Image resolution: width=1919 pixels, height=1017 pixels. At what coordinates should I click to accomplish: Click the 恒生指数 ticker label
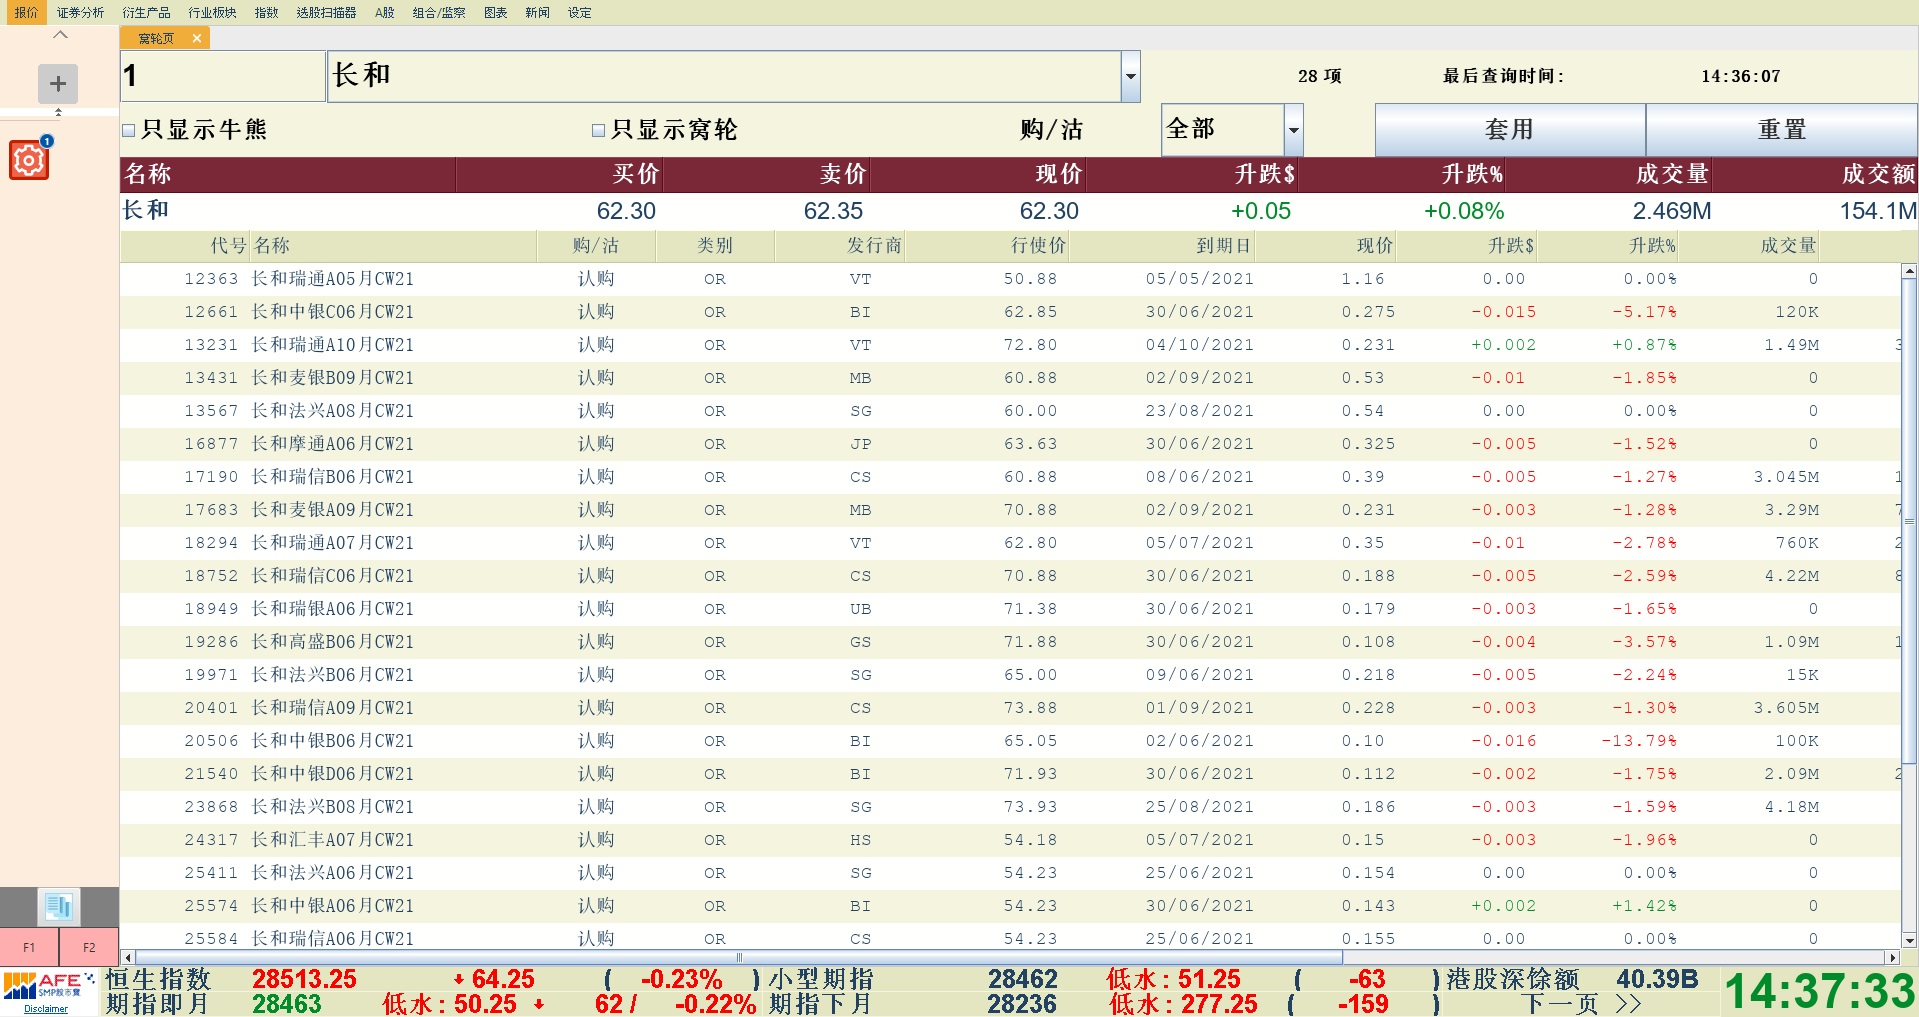click(x=158, y=979)
